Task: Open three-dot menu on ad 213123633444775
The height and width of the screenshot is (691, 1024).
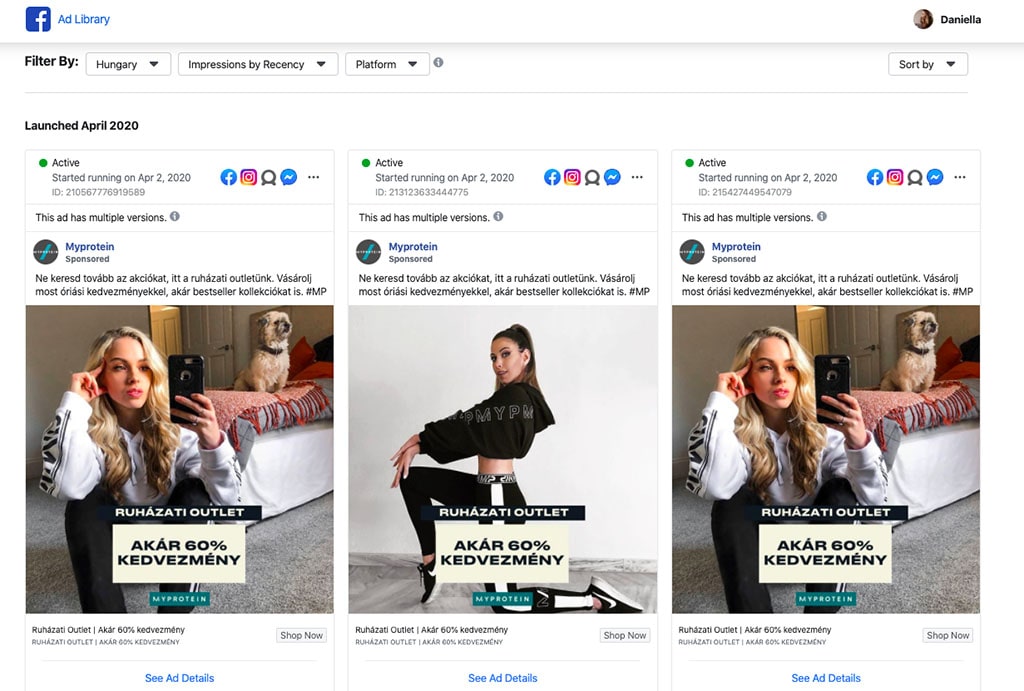Action: [x=637, y=177]
